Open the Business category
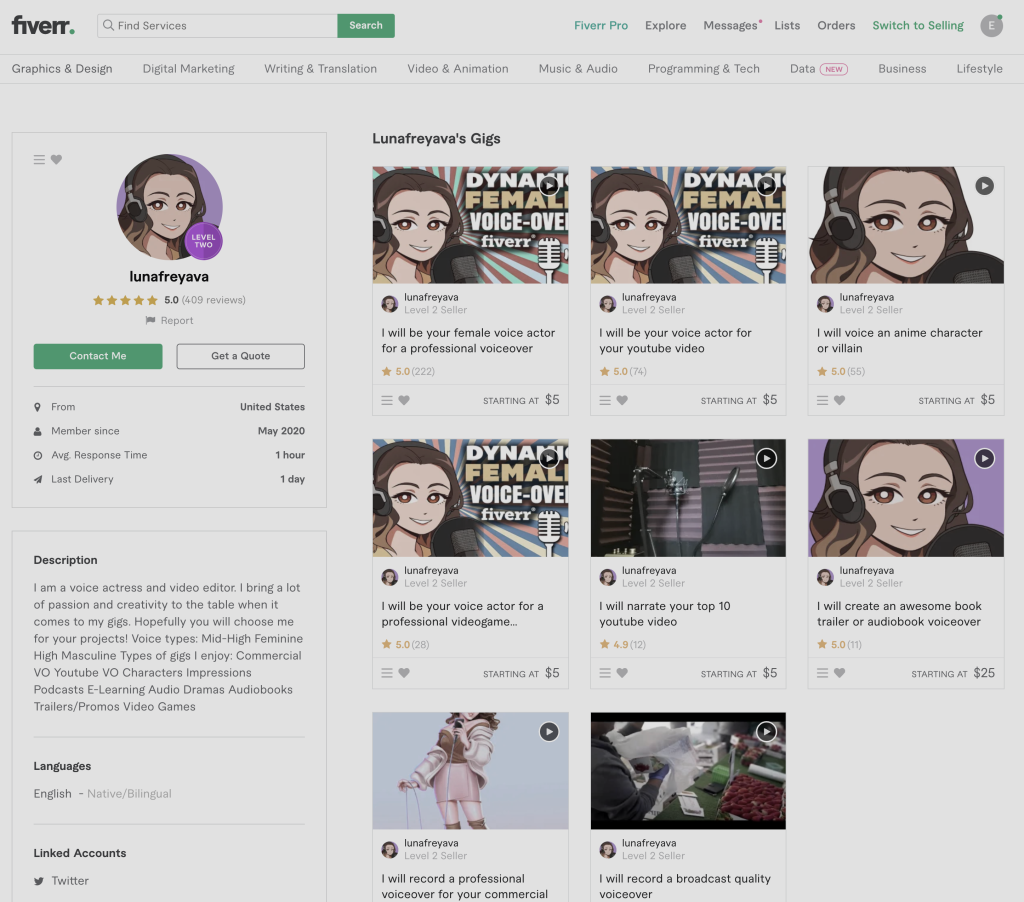 coord(902,69)
